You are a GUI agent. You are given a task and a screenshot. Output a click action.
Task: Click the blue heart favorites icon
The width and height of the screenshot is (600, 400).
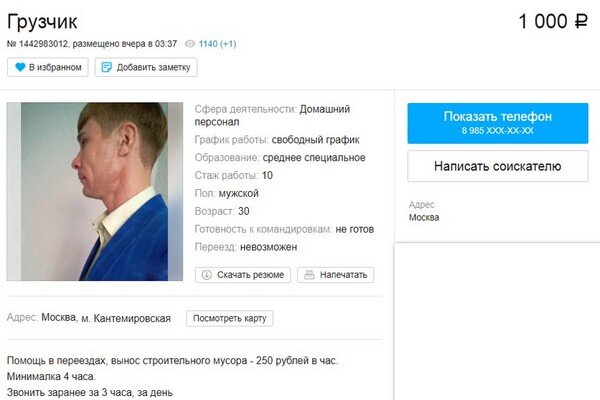point(20,67)
